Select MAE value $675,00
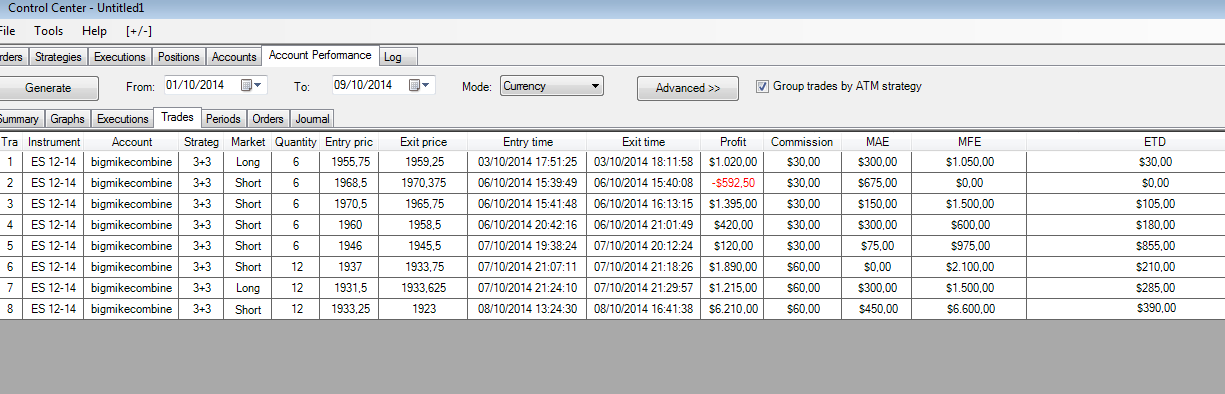This screenshot has width=1225, height=394. tap(877, 182)
